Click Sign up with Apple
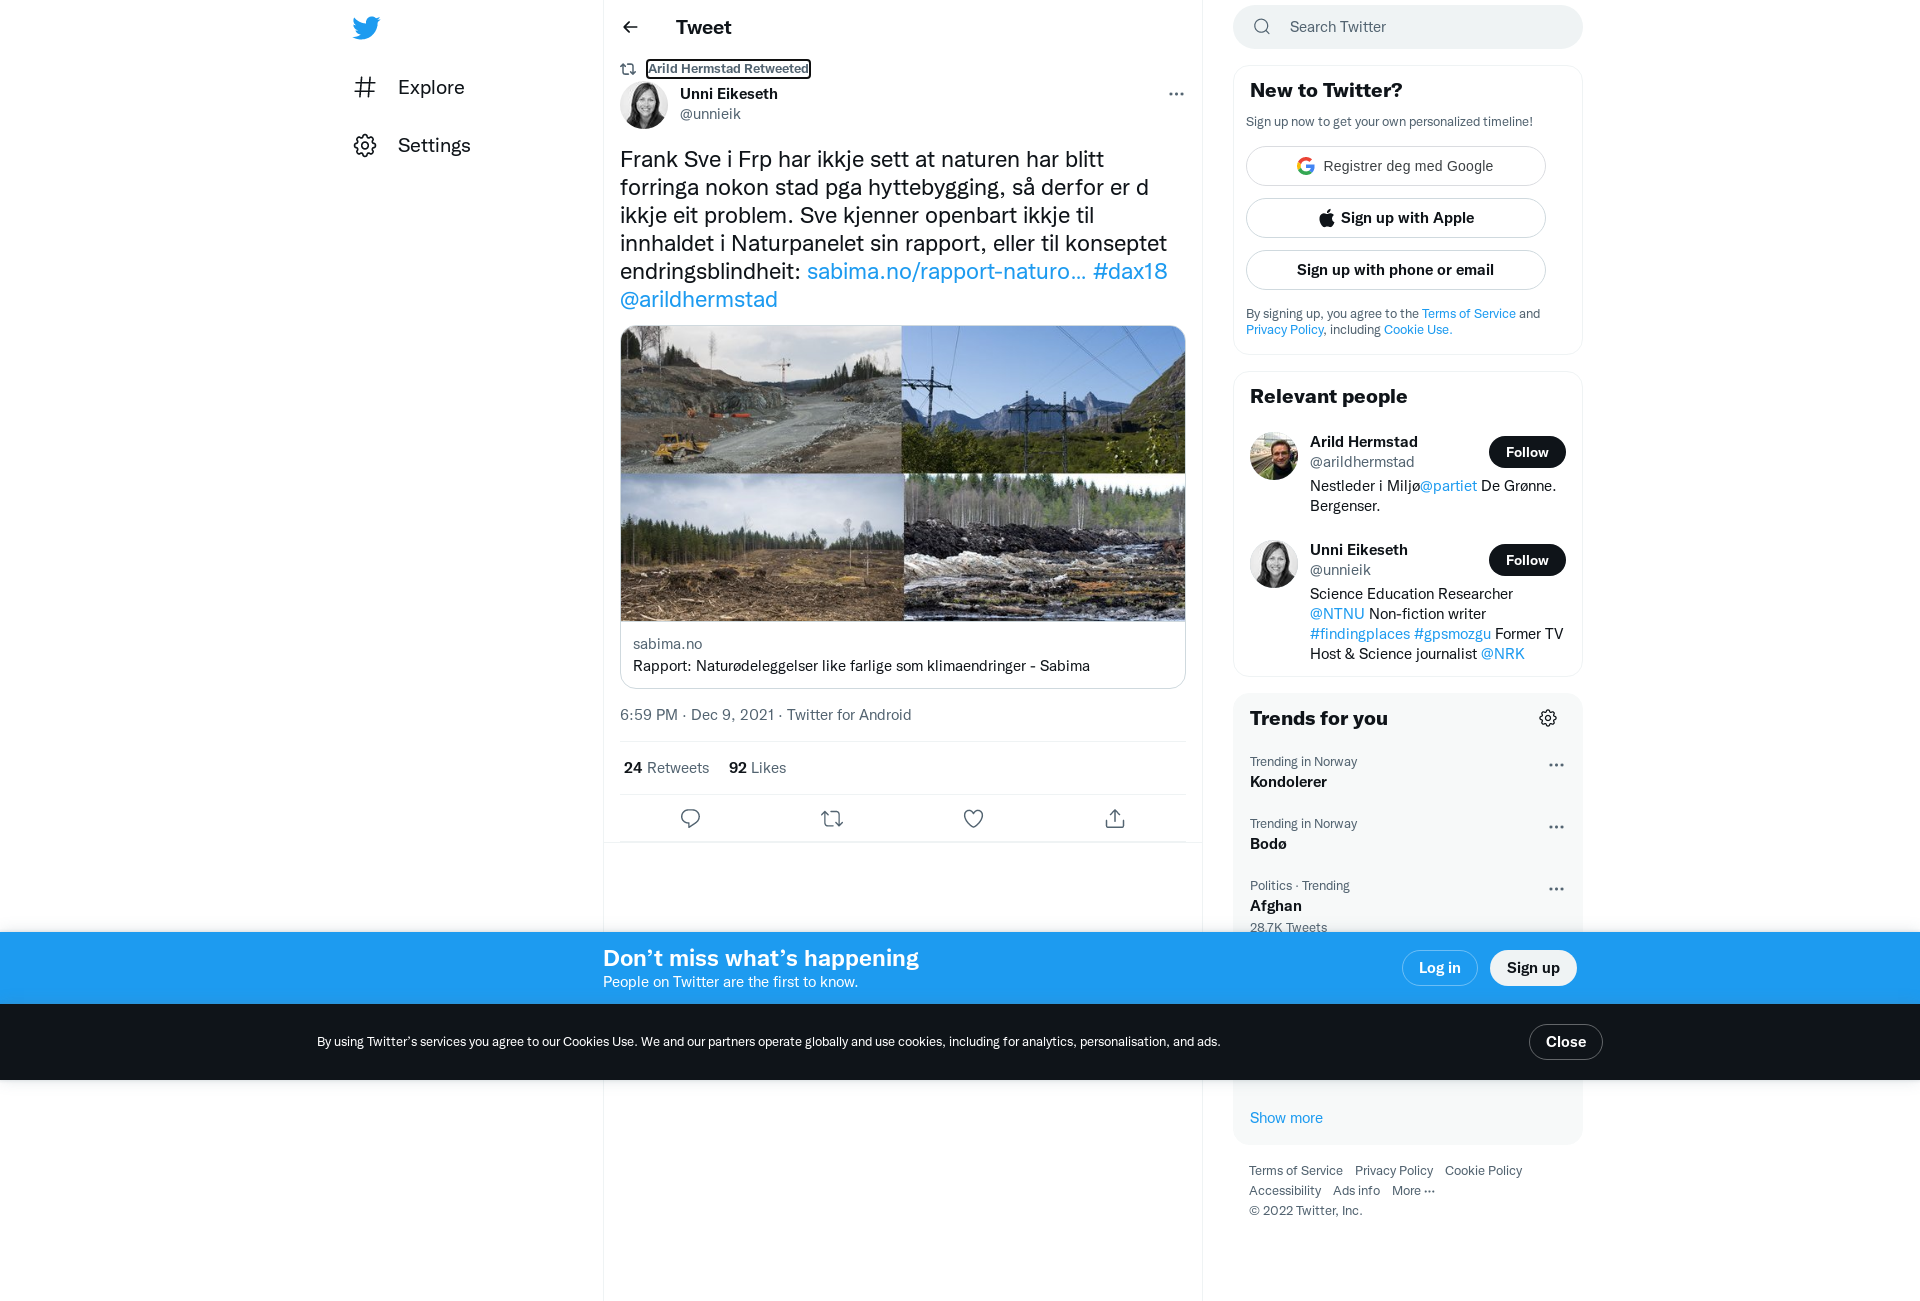This screenshot has width=1920, height=1301. click(x=1396, y=218)
